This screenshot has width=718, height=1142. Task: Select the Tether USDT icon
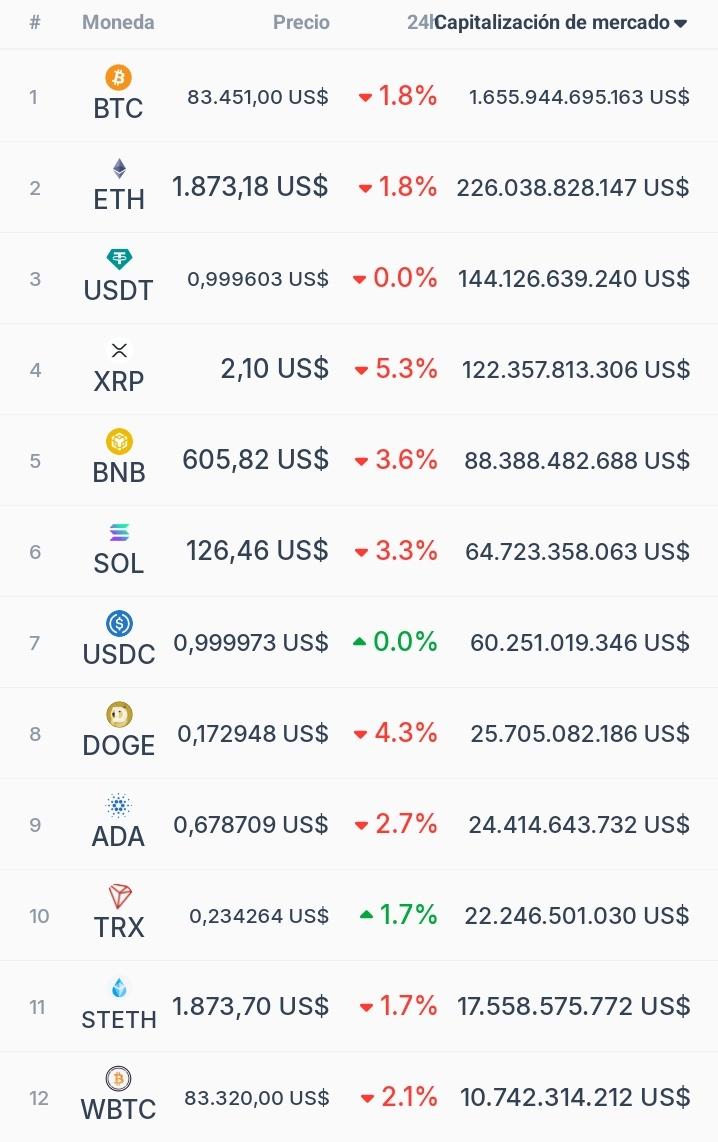(x=119, y=259)
